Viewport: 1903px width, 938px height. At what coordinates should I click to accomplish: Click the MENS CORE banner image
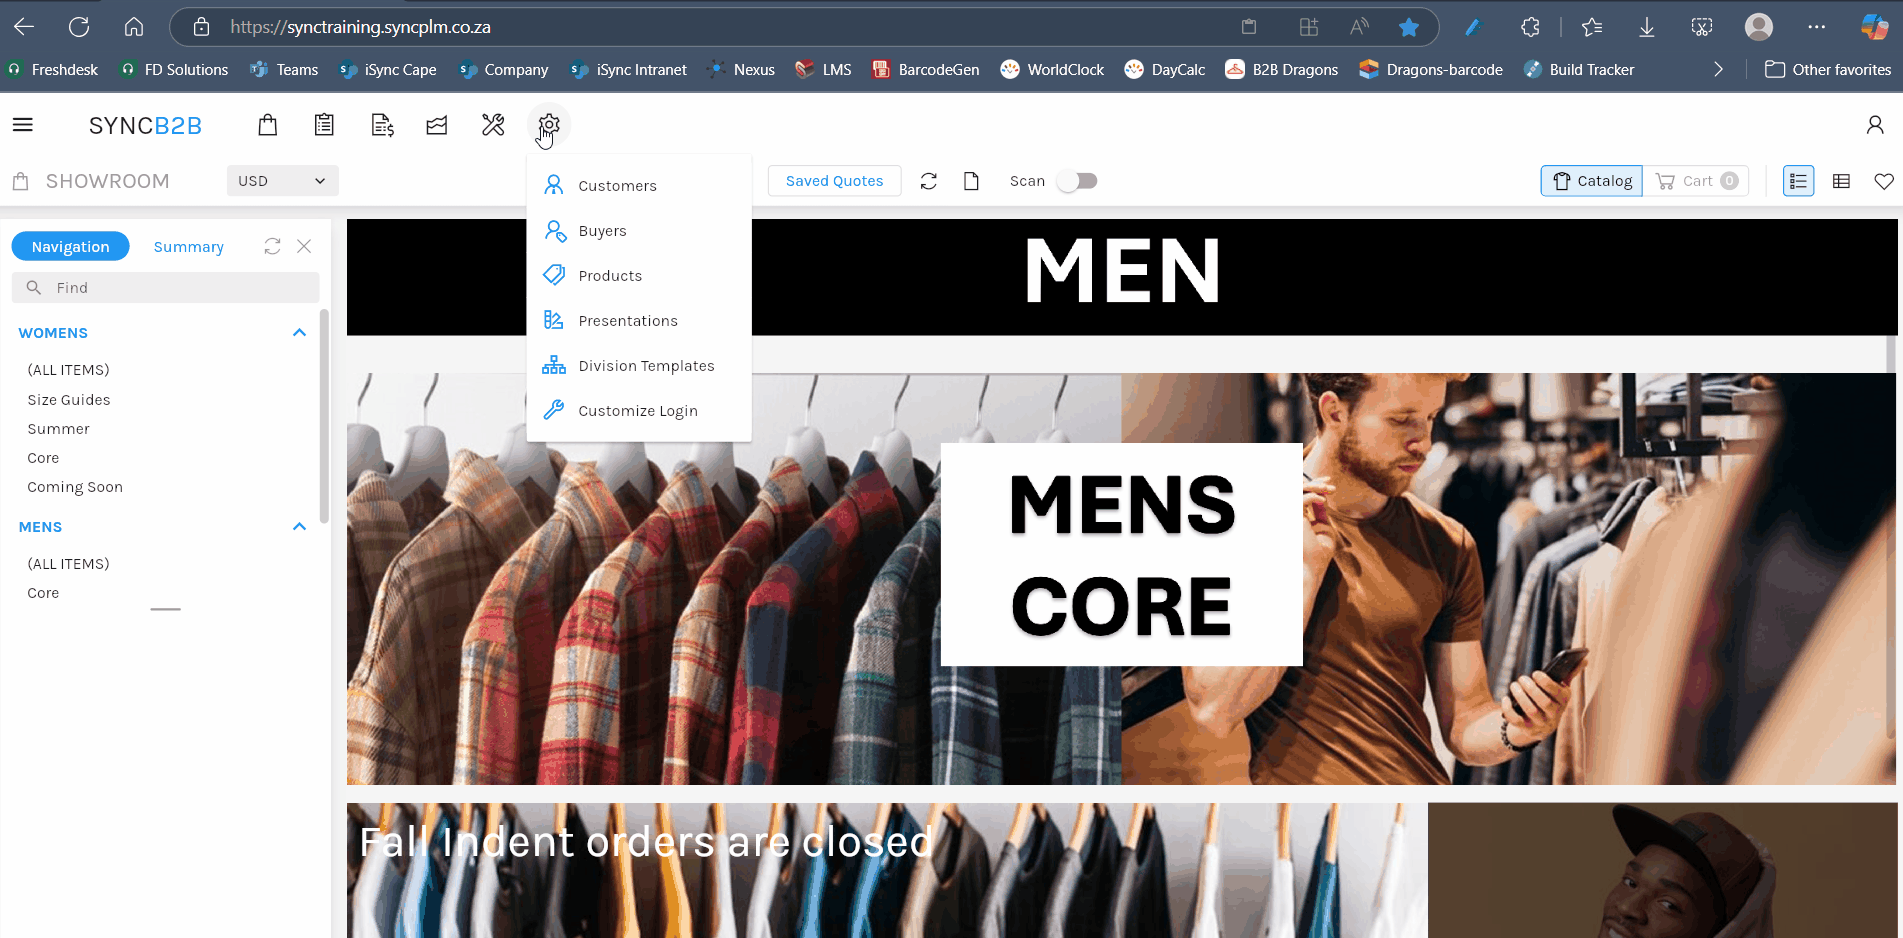(x=1122, y=579)
